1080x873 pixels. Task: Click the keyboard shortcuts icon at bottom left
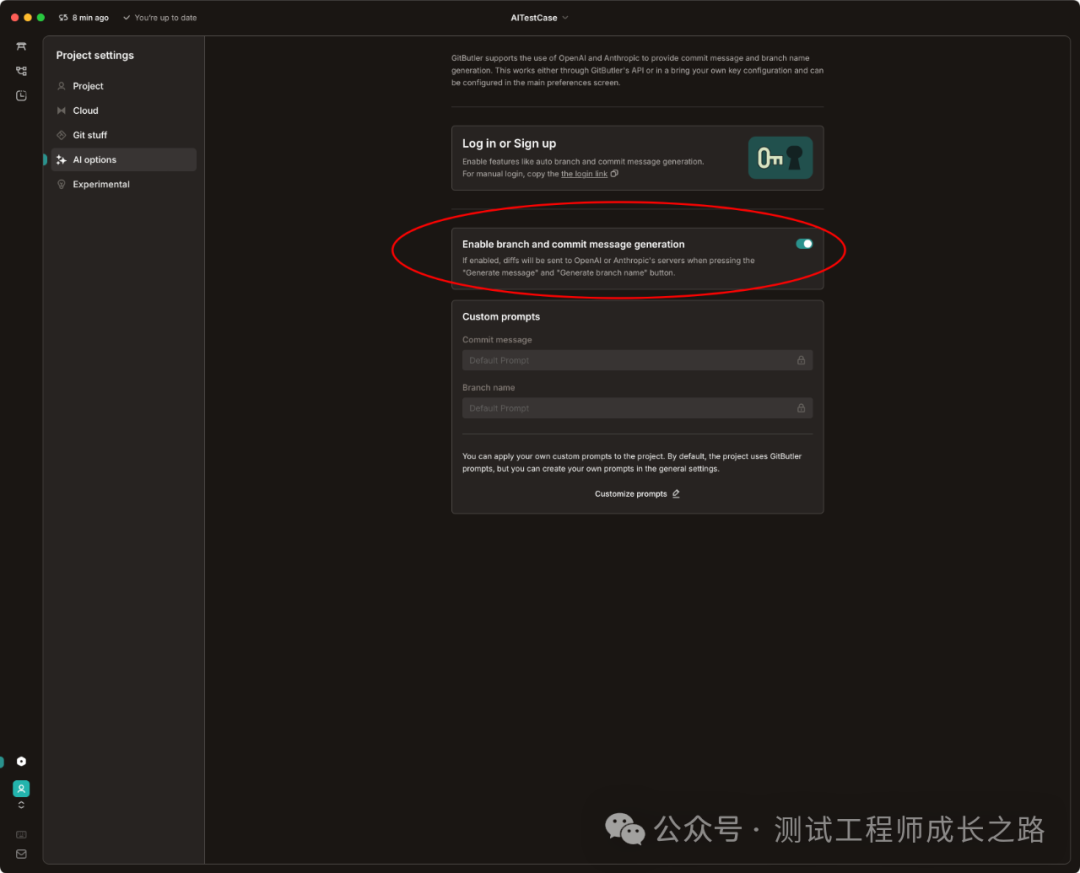pos(21,834)
